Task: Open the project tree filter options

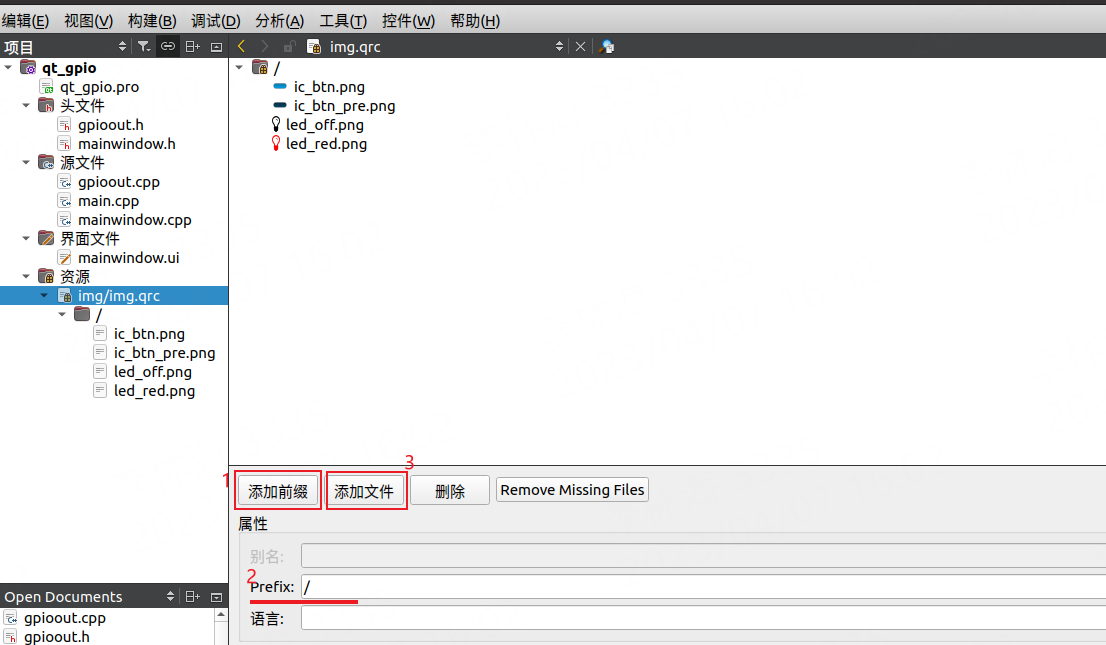Action: [x=144, y=47]
